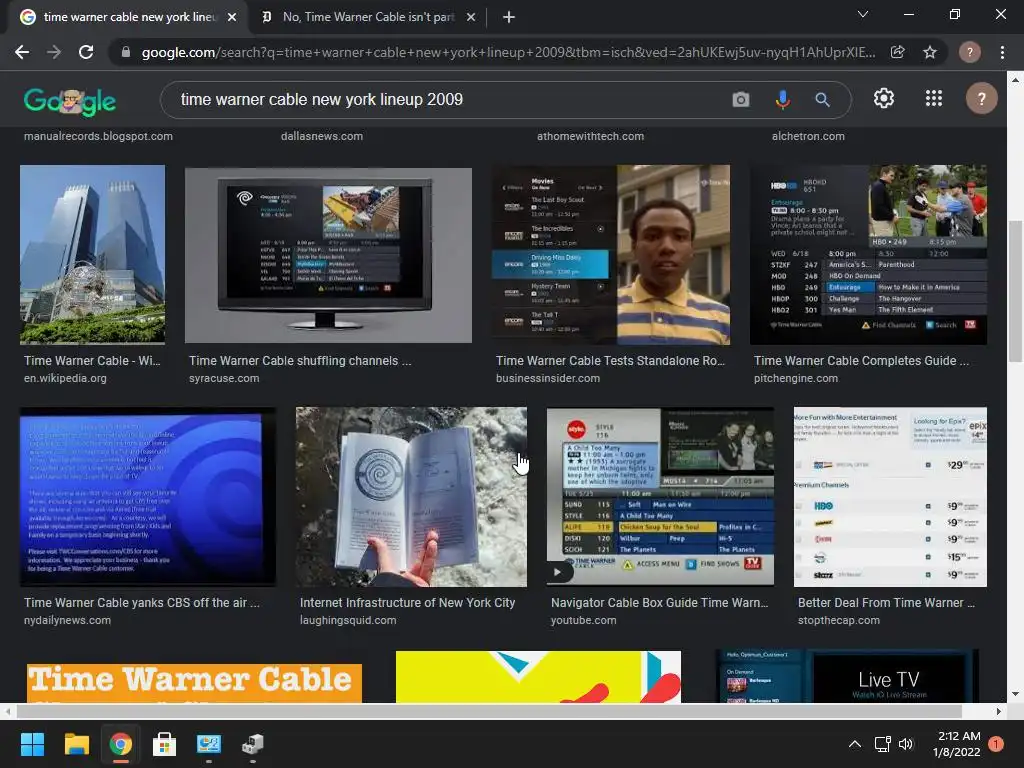Open clock showing 2:12 AM
Viewport: 1024px width, 768px height.
point(957,744)
